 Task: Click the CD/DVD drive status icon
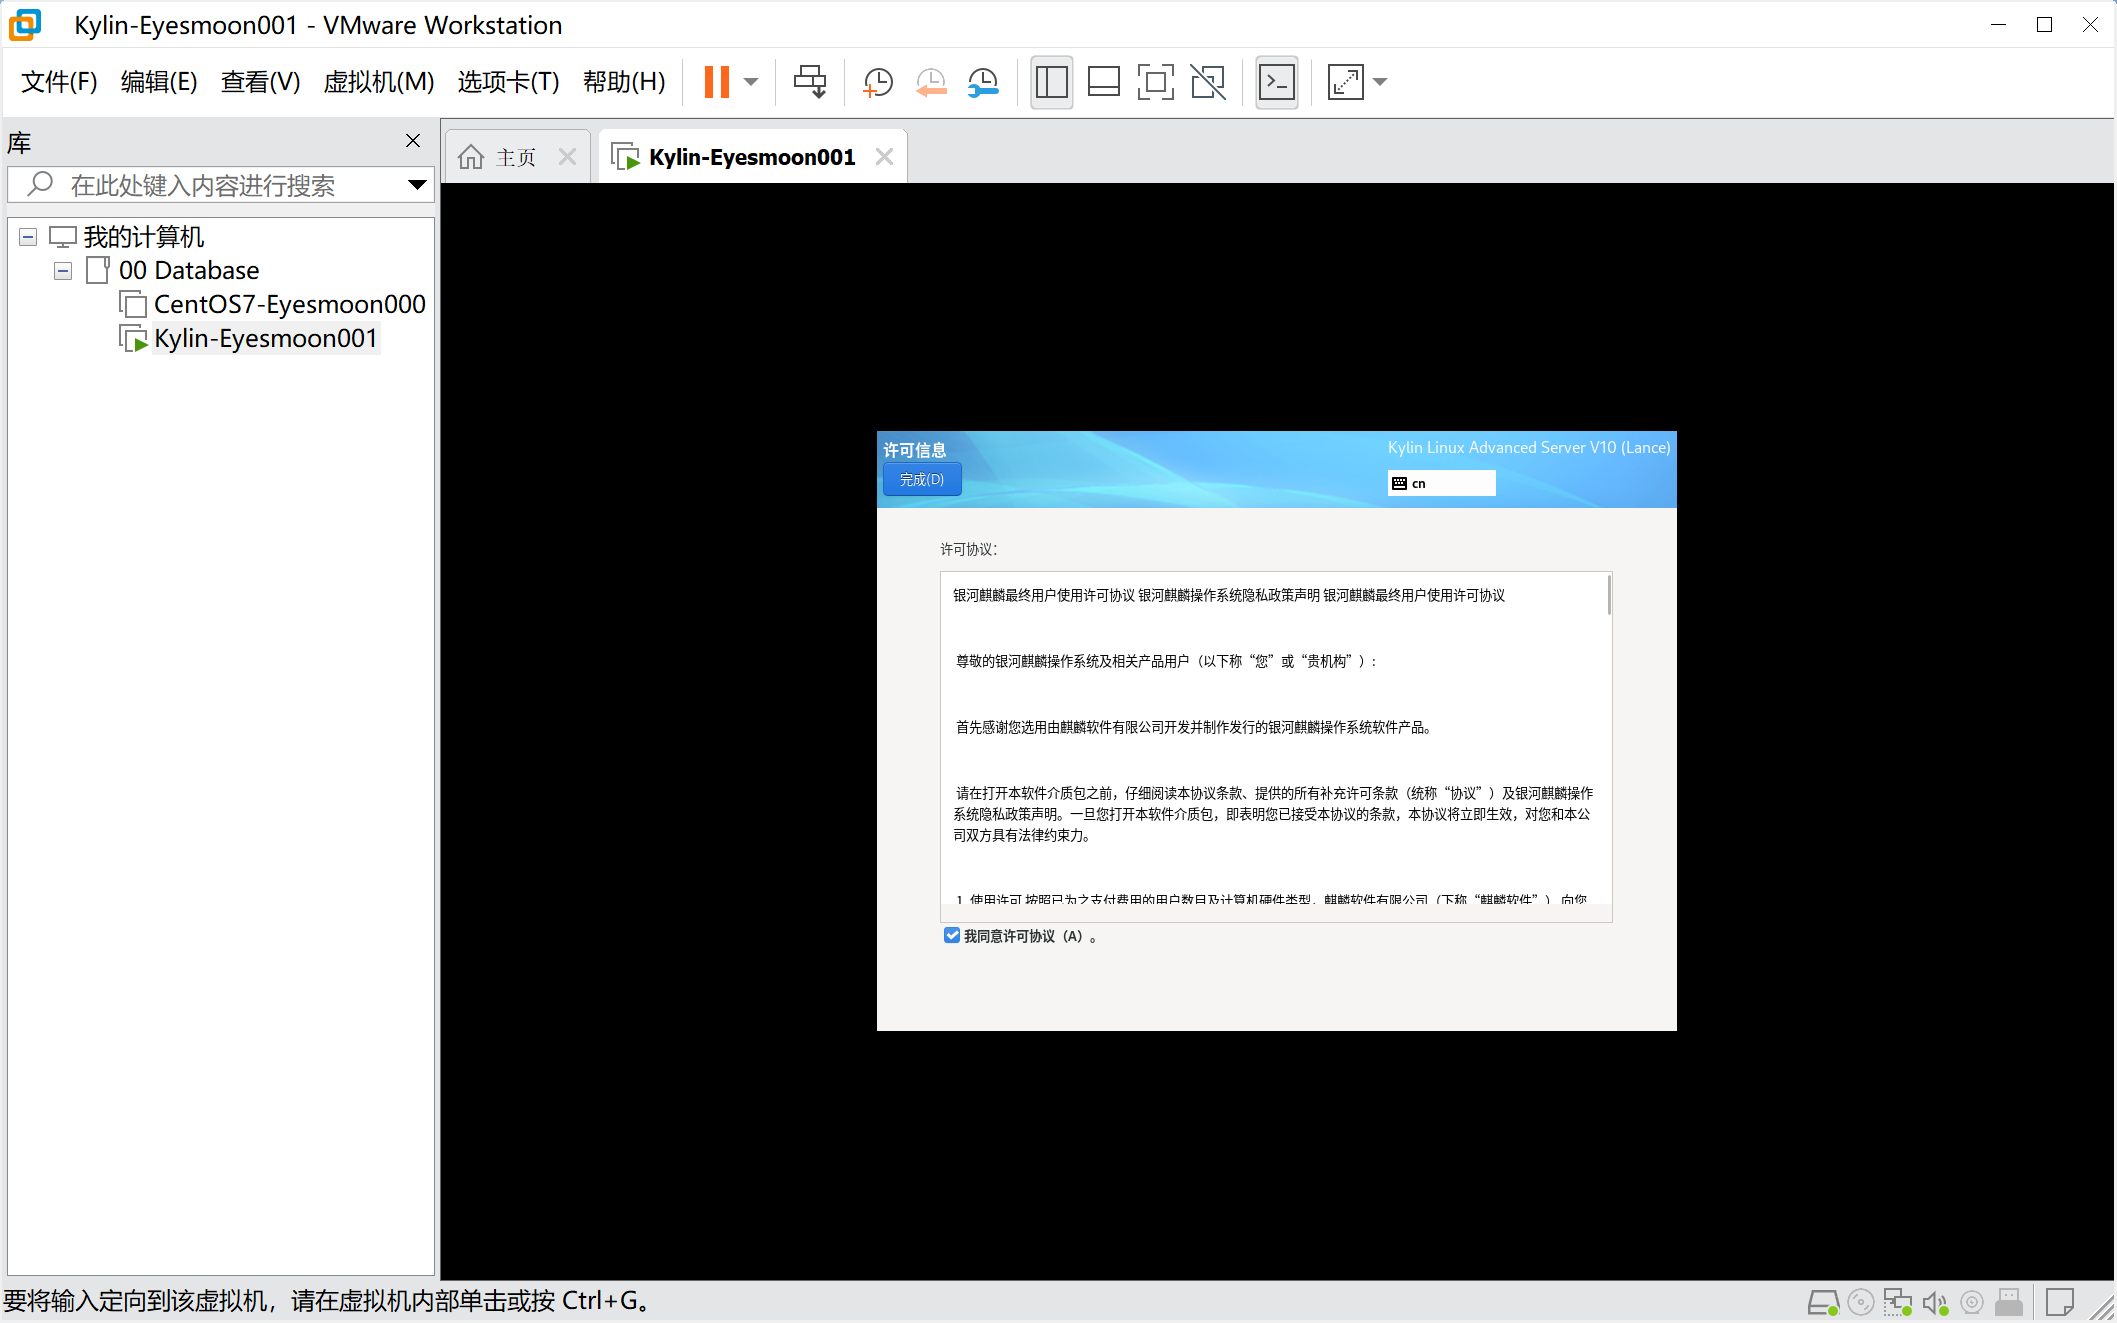coord(1861,1303)
